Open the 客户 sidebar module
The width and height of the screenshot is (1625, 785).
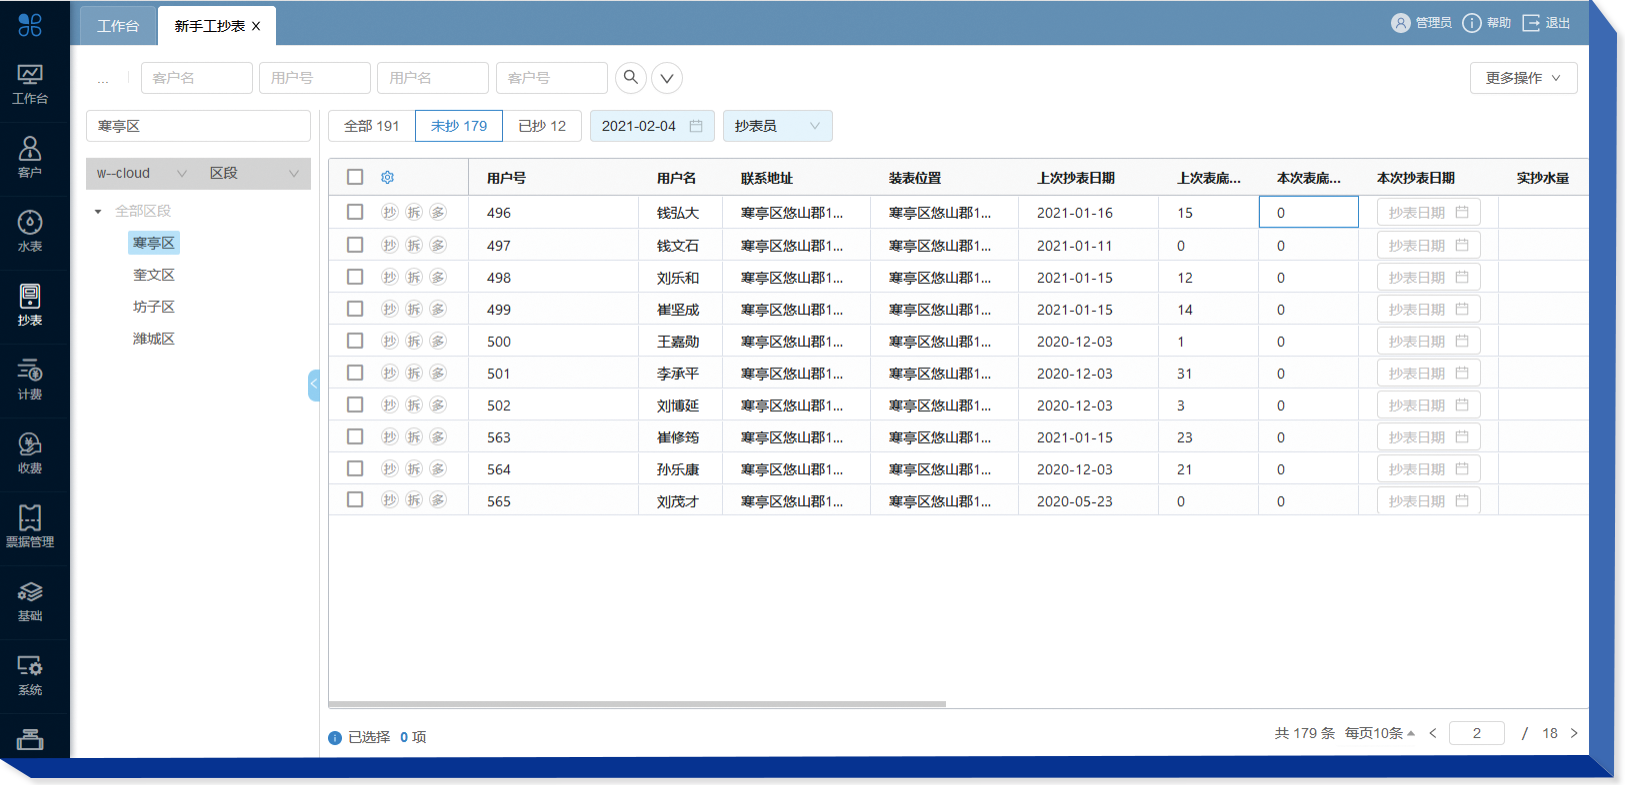30,159
